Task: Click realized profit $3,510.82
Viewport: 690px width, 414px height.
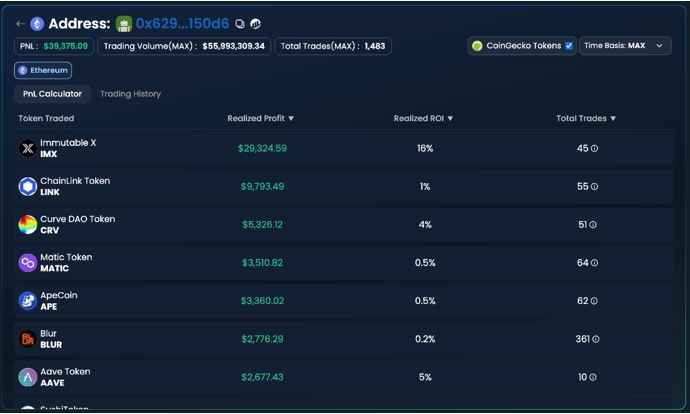Action: coord(262,263)
